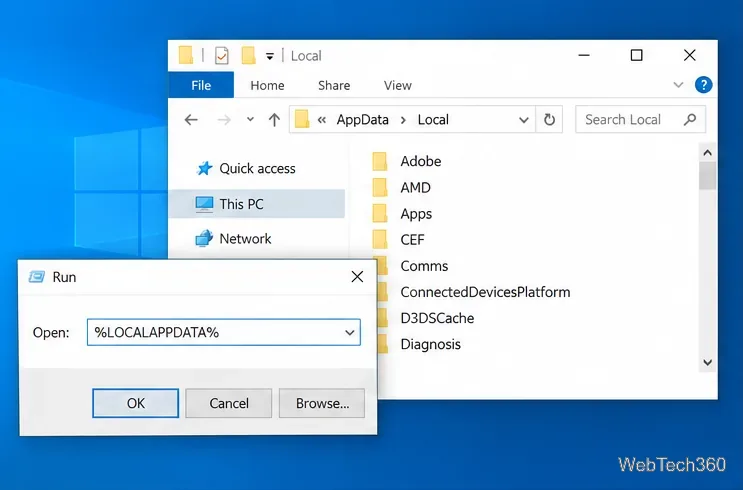The image size is (743, 490).
Task: Click the Adobe folder icon
Action: (x=380, y=161)
